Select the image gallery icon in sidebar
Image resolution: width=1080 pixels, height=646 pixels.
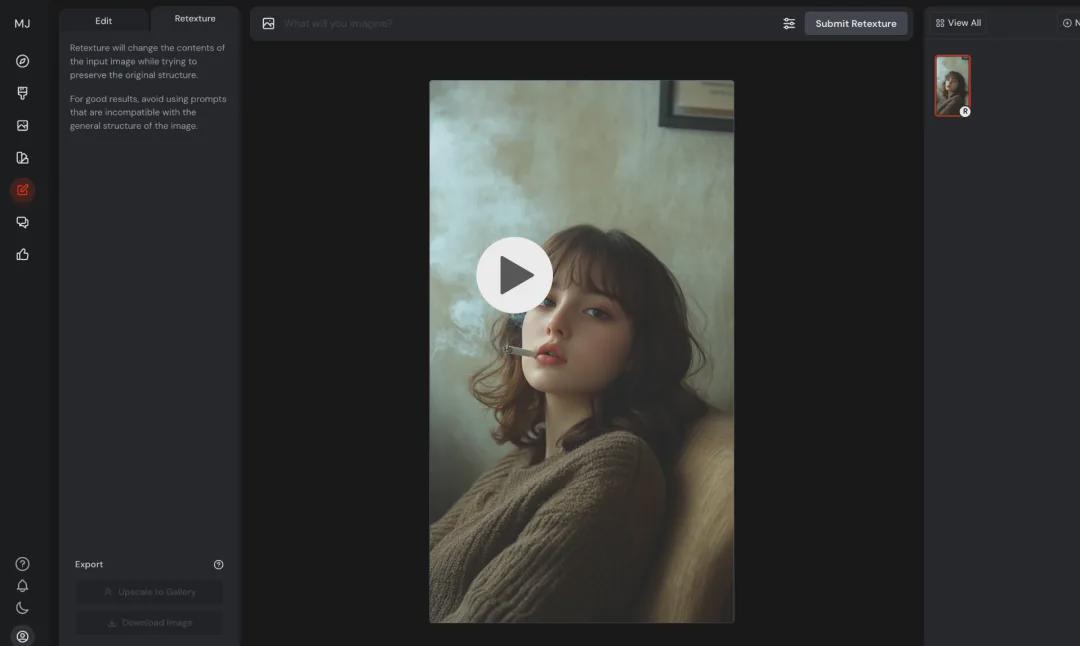click(x=22, y=126)
